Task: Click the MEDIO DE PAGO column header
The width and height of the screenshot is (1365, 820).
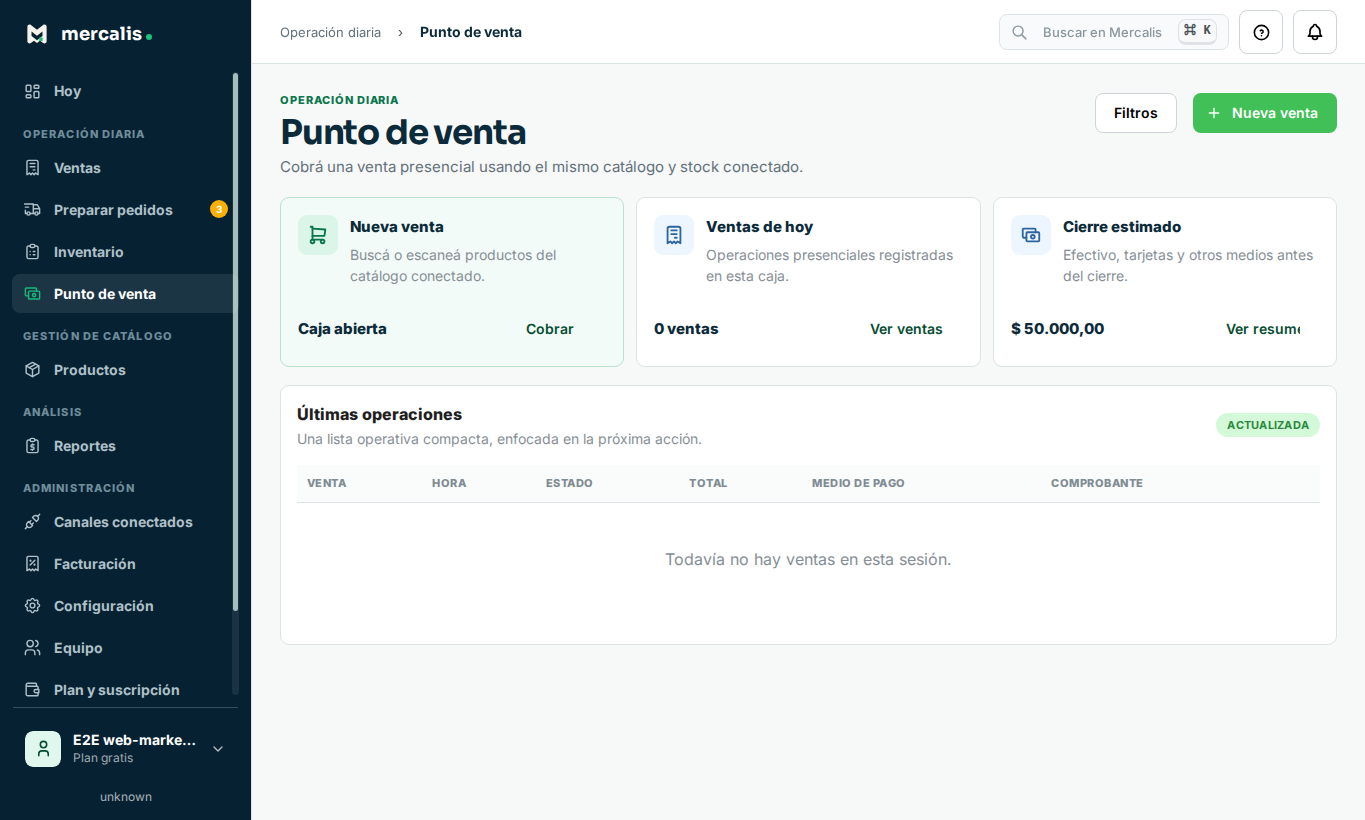Action: pos(858,483)
